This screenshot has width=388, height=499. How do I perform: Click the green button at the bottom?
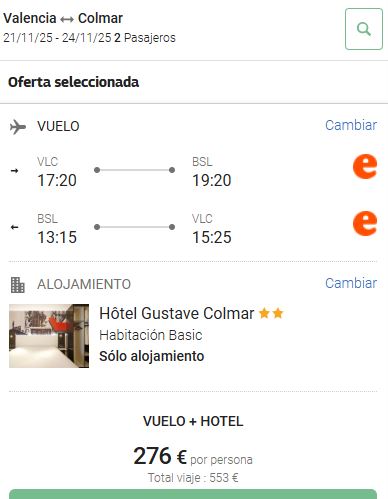(x=193, y=494)
